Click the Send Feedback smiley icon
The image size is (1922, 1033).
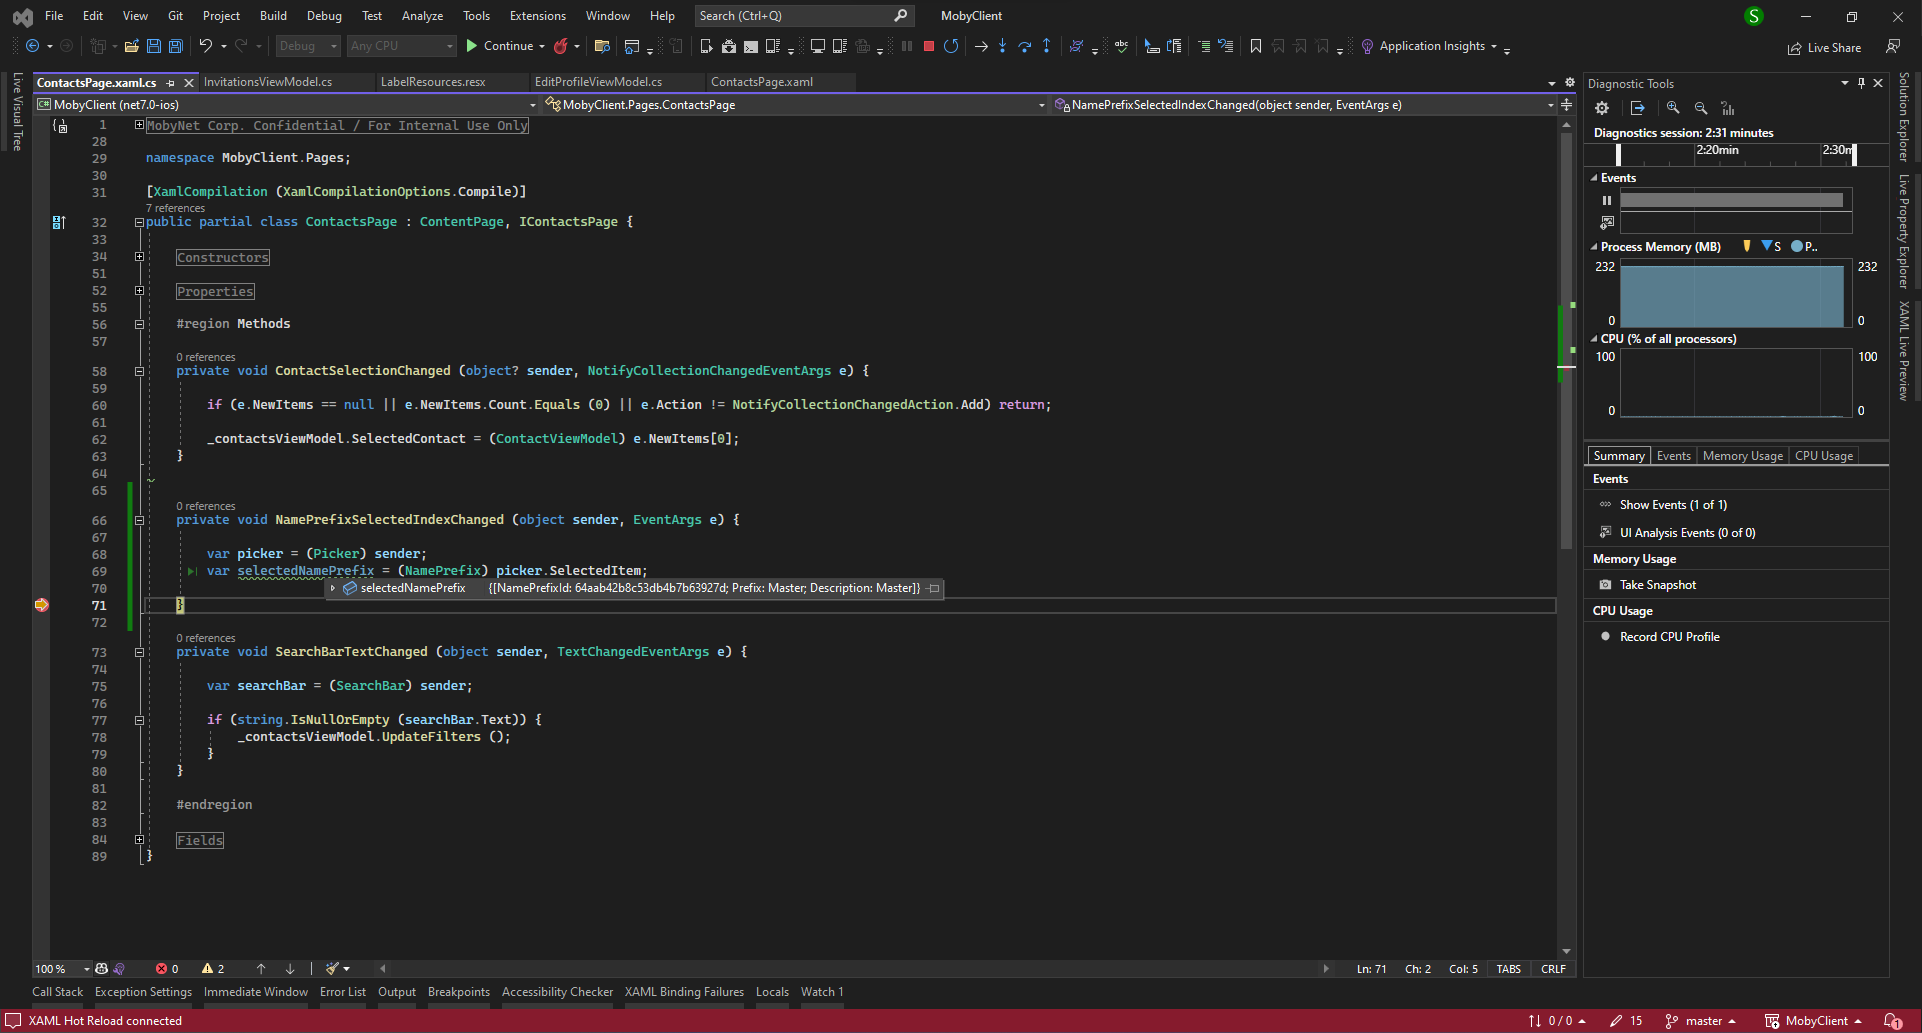(x=1893, y=46)
